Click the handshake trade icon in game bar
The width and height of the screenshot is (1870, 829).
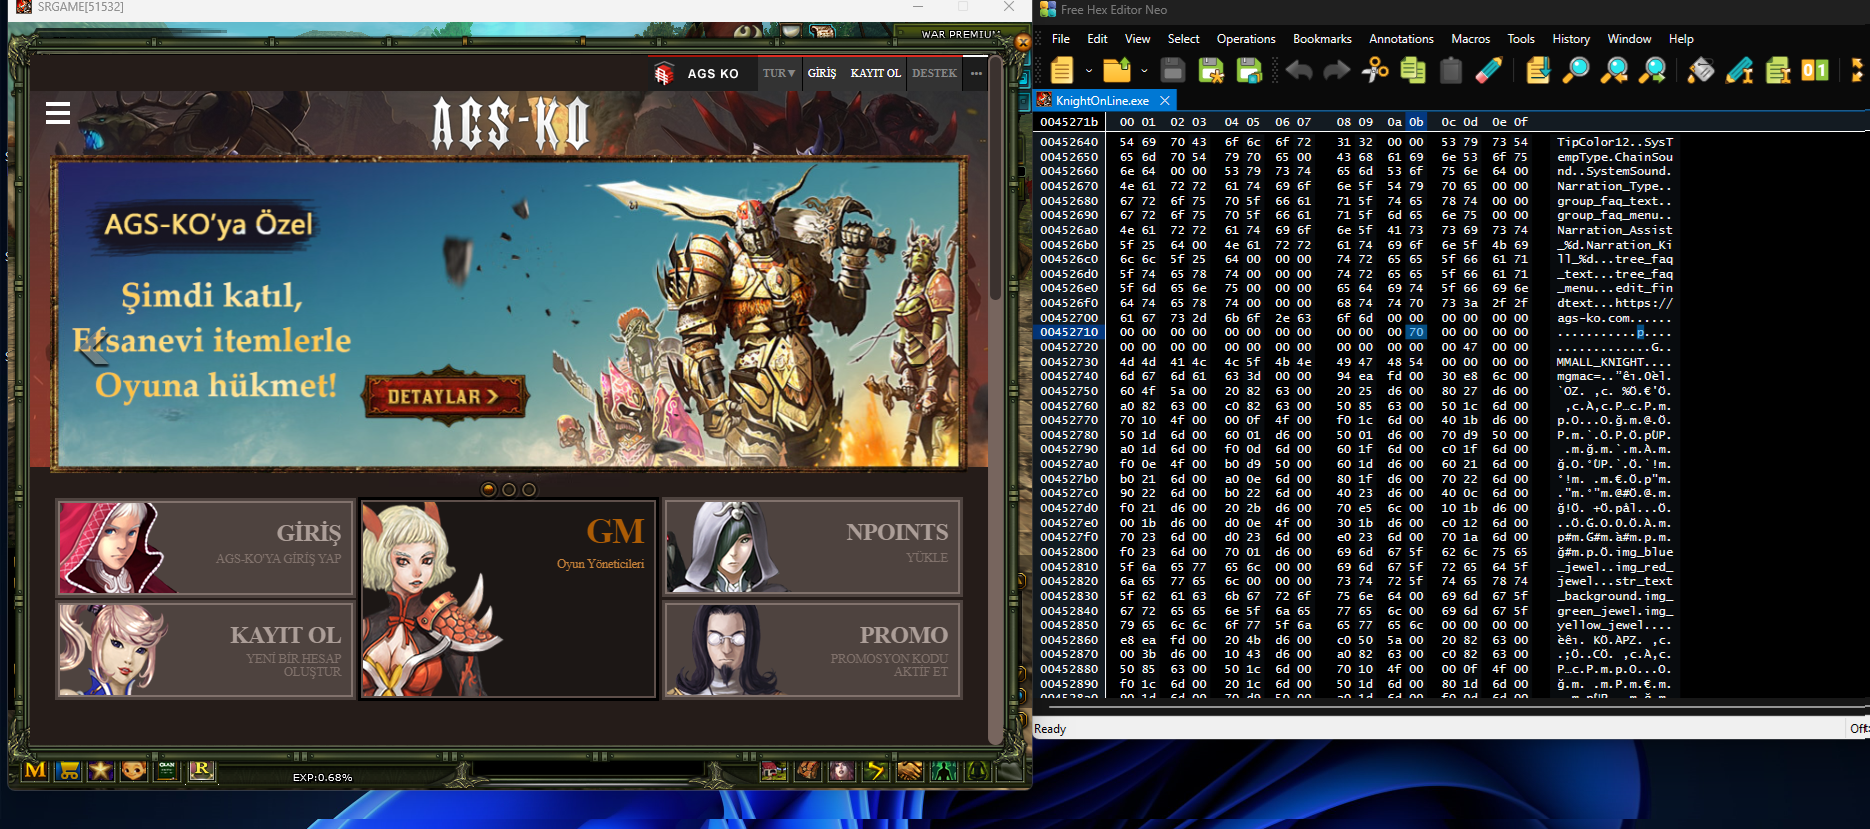point(909,770)
